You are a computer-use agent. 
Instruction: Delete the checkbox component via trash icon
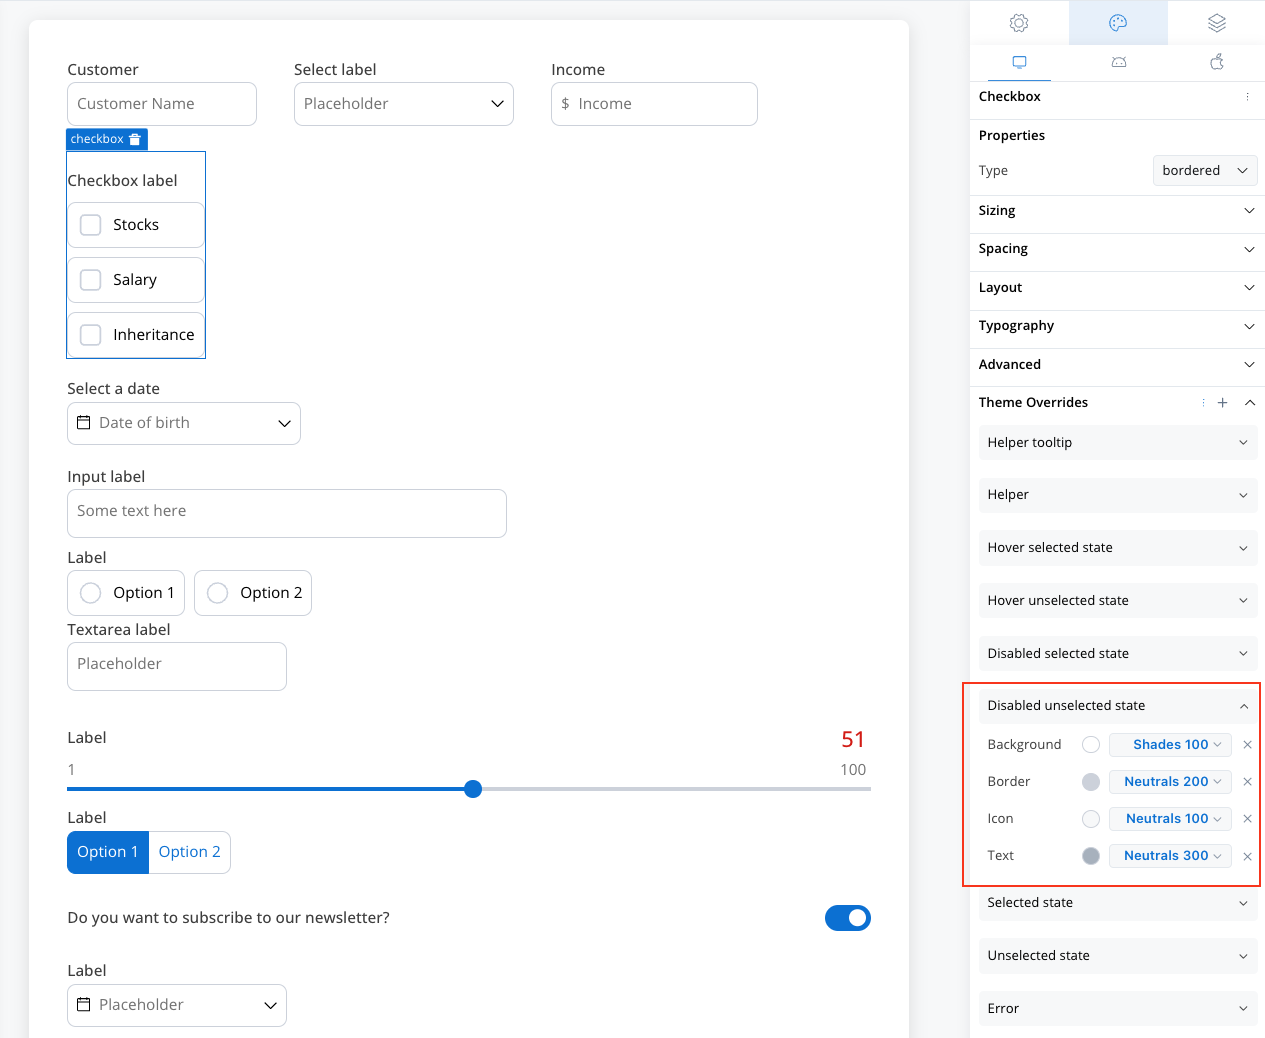(135, 139)
